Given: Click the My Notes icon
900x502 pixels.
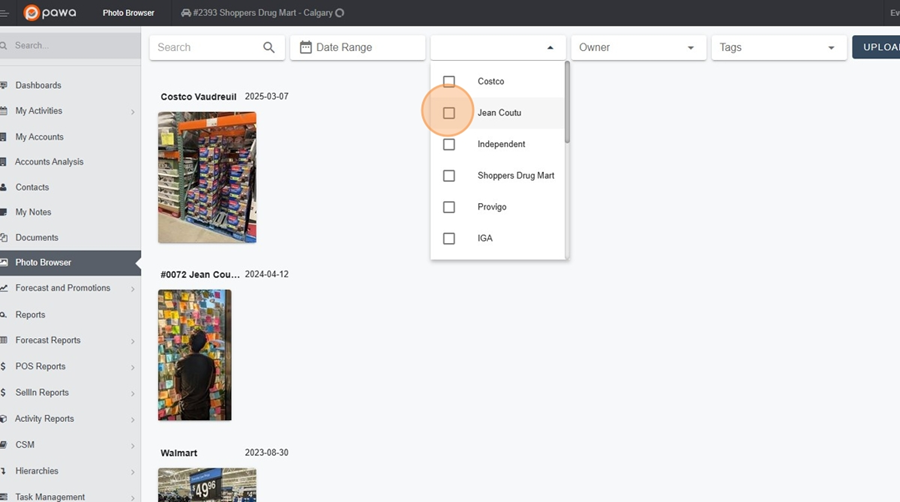Looking at the screenshot, I should tap(3, 212).
